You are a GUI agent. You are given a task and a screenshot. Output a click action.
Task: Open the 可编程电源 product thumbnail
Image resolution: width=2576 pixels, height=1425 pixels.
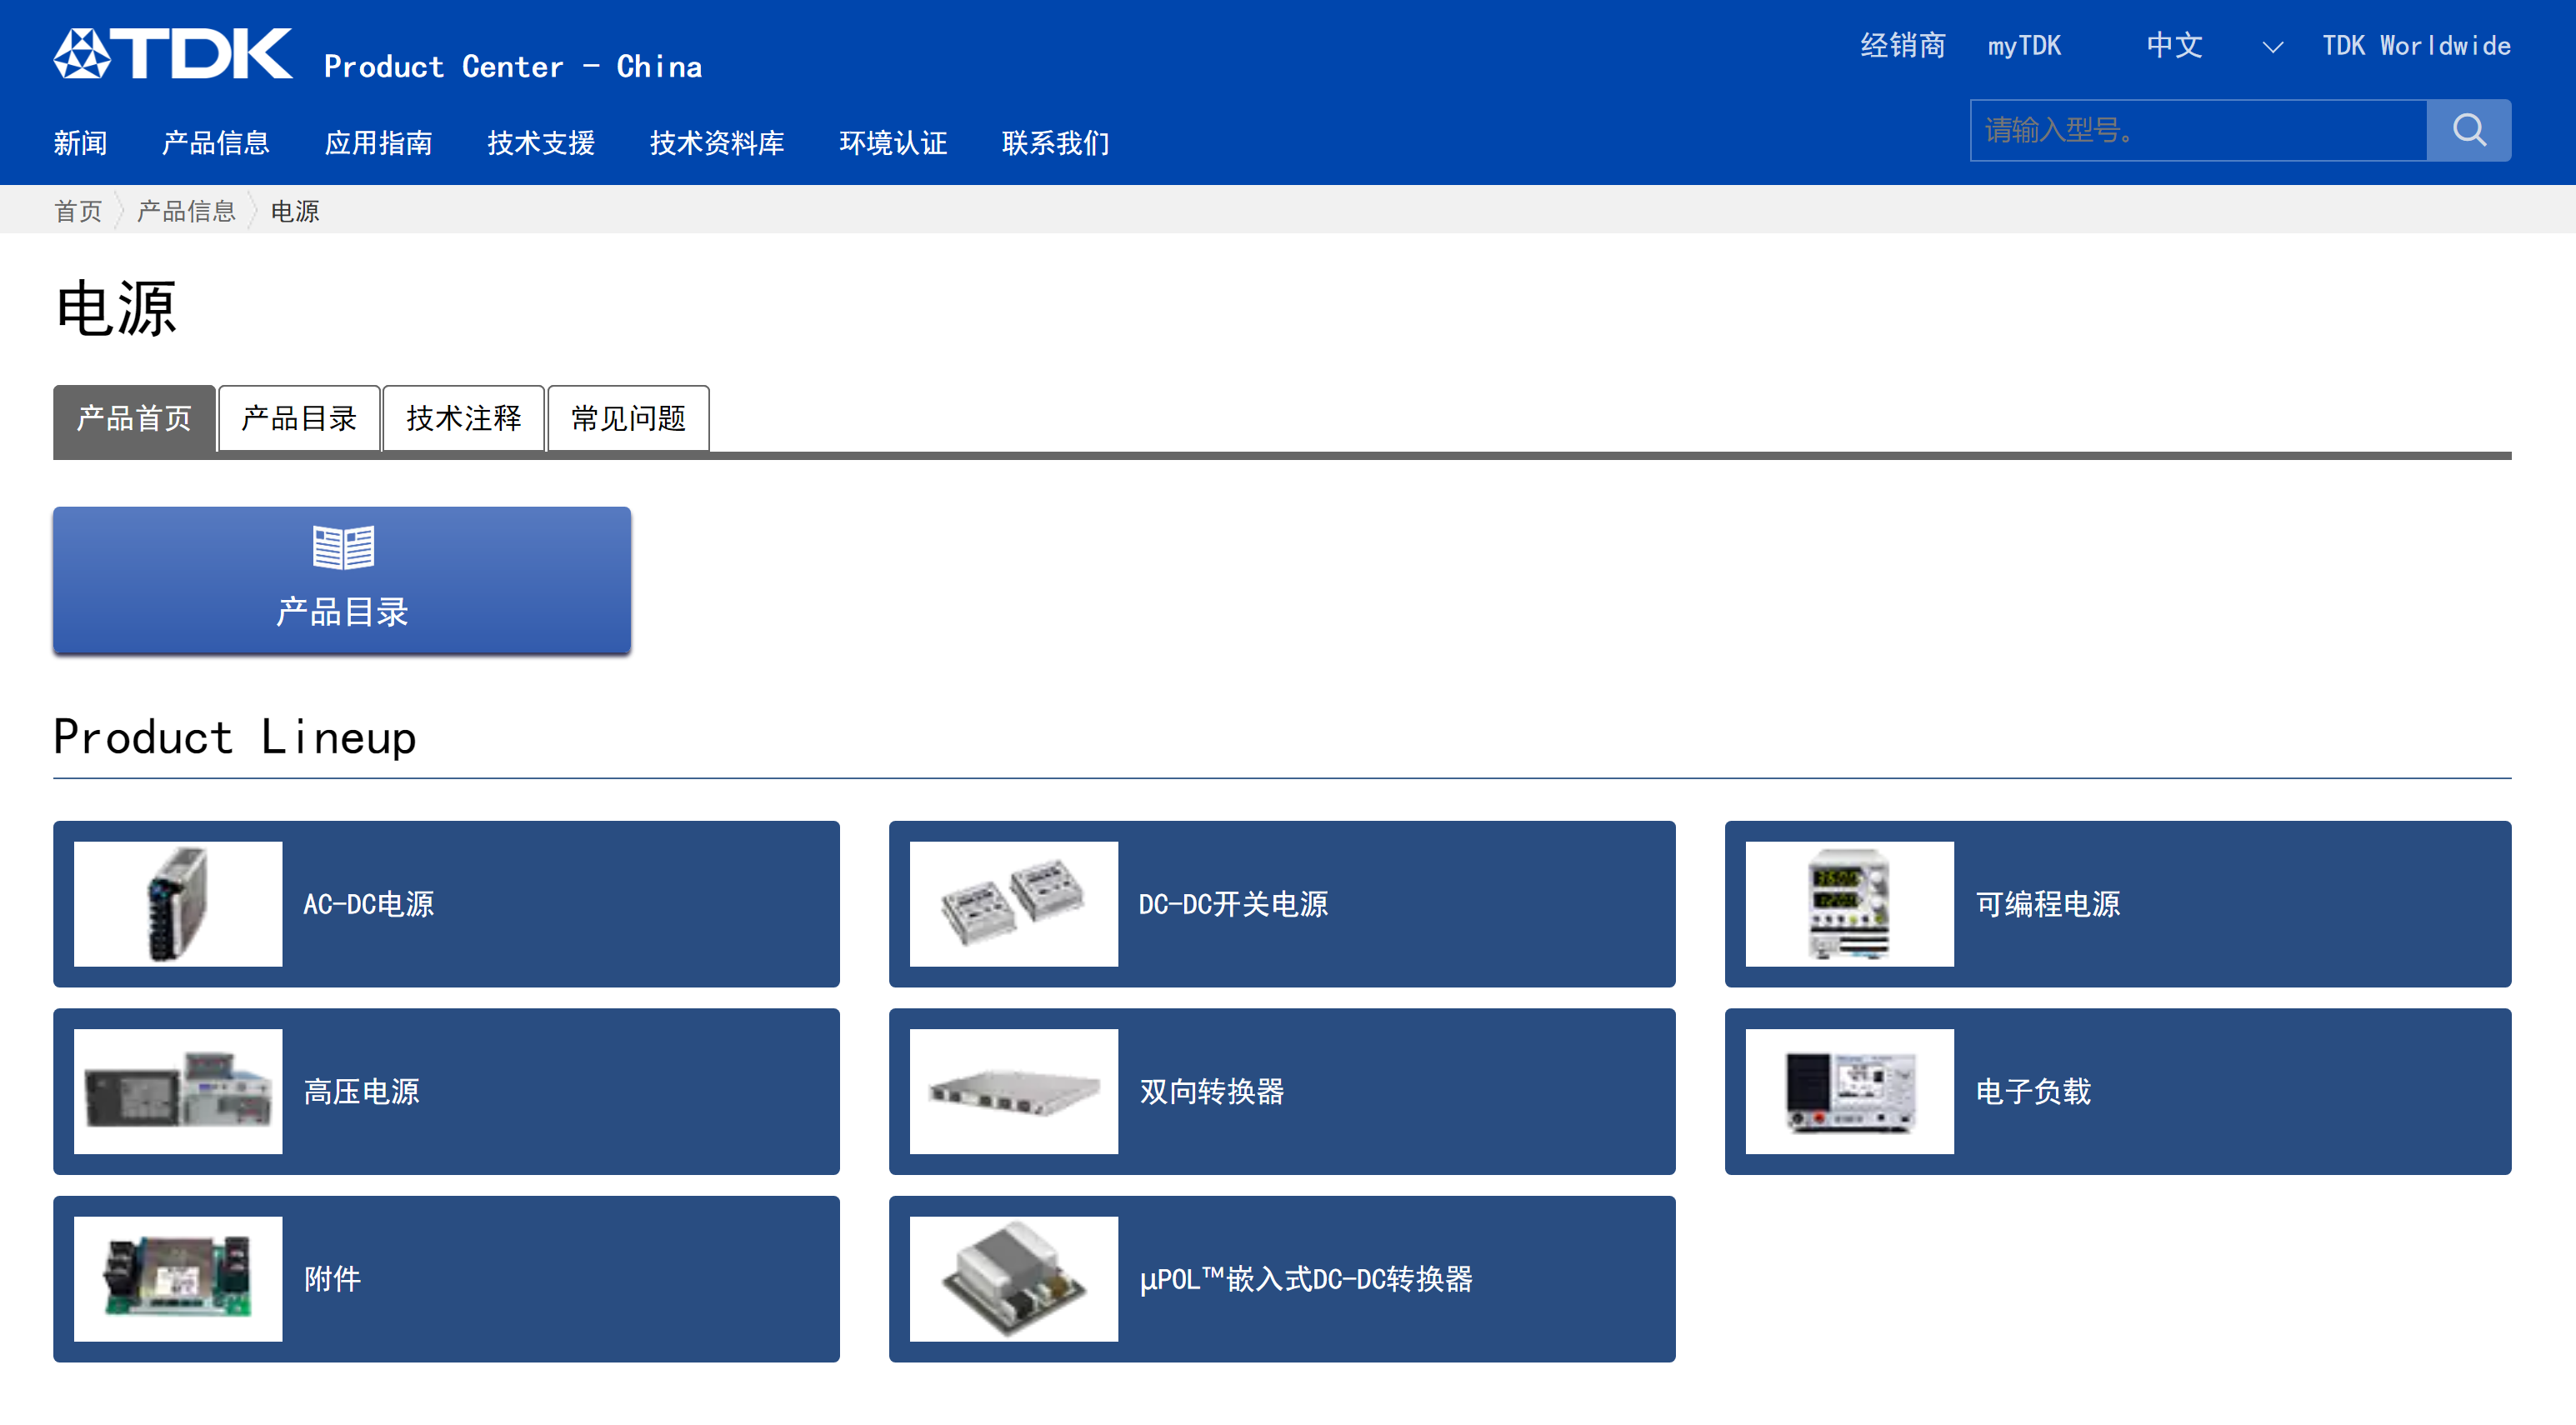coord(1850,904)
